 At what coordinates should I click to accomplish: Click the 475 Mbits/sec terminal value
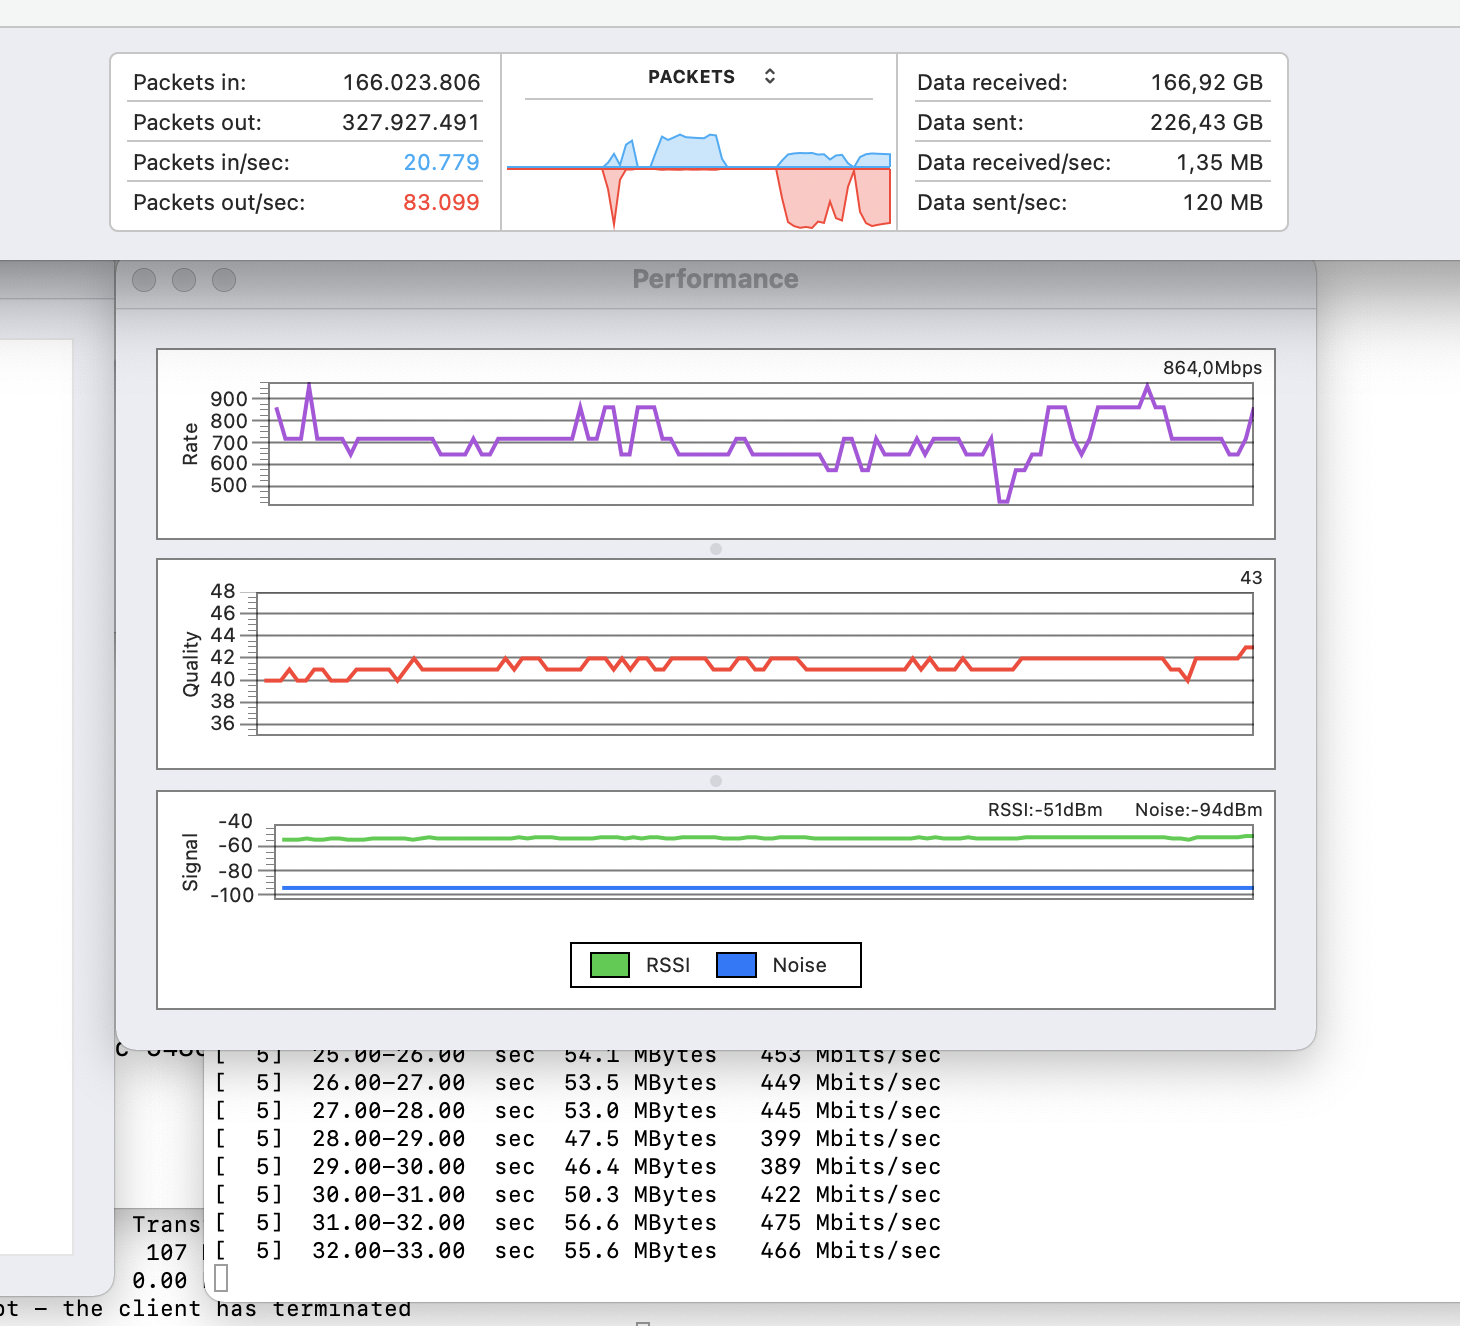click(850, 1223)
